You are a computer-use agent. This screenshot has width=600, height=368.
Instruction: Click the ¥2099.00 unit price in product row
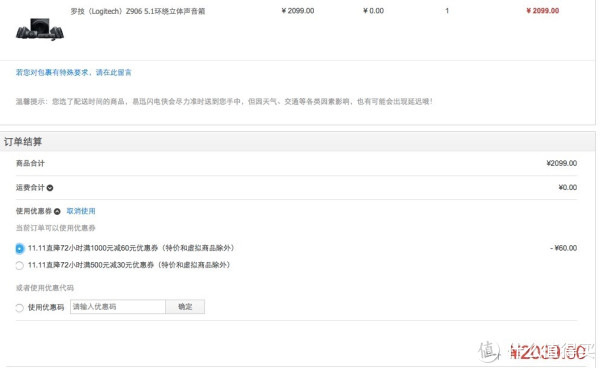pos(298,11)
